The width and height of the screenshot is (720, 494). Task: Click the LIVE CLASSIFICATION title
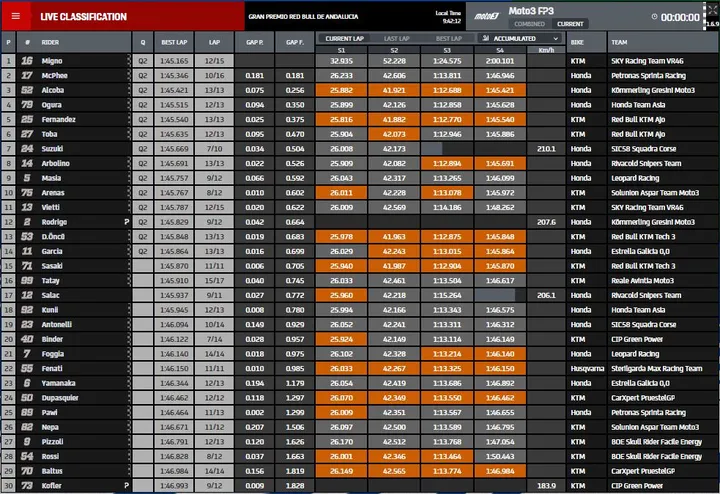tap(84, 17)
